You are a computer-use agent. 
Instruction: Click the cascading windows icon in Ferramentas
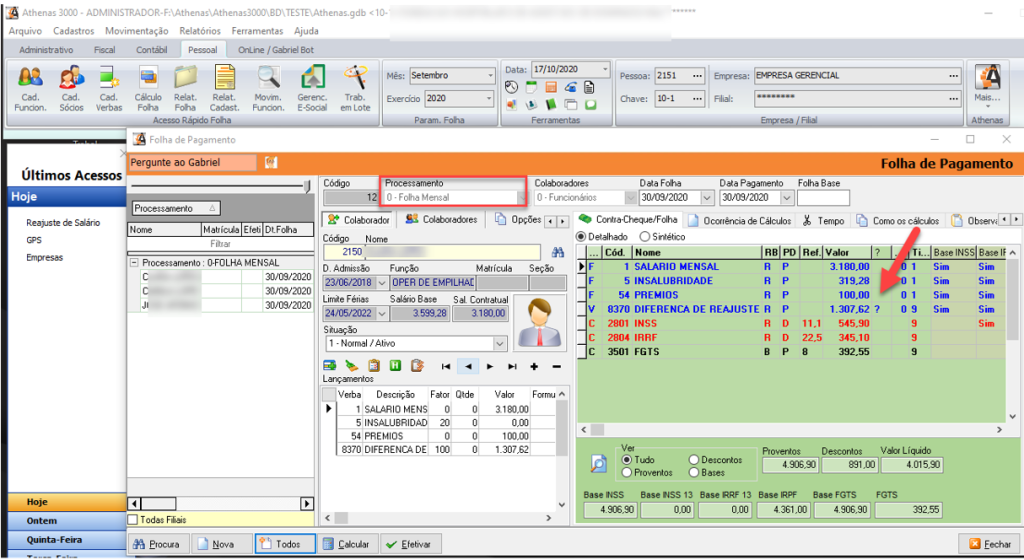click(x=571, y=104)
